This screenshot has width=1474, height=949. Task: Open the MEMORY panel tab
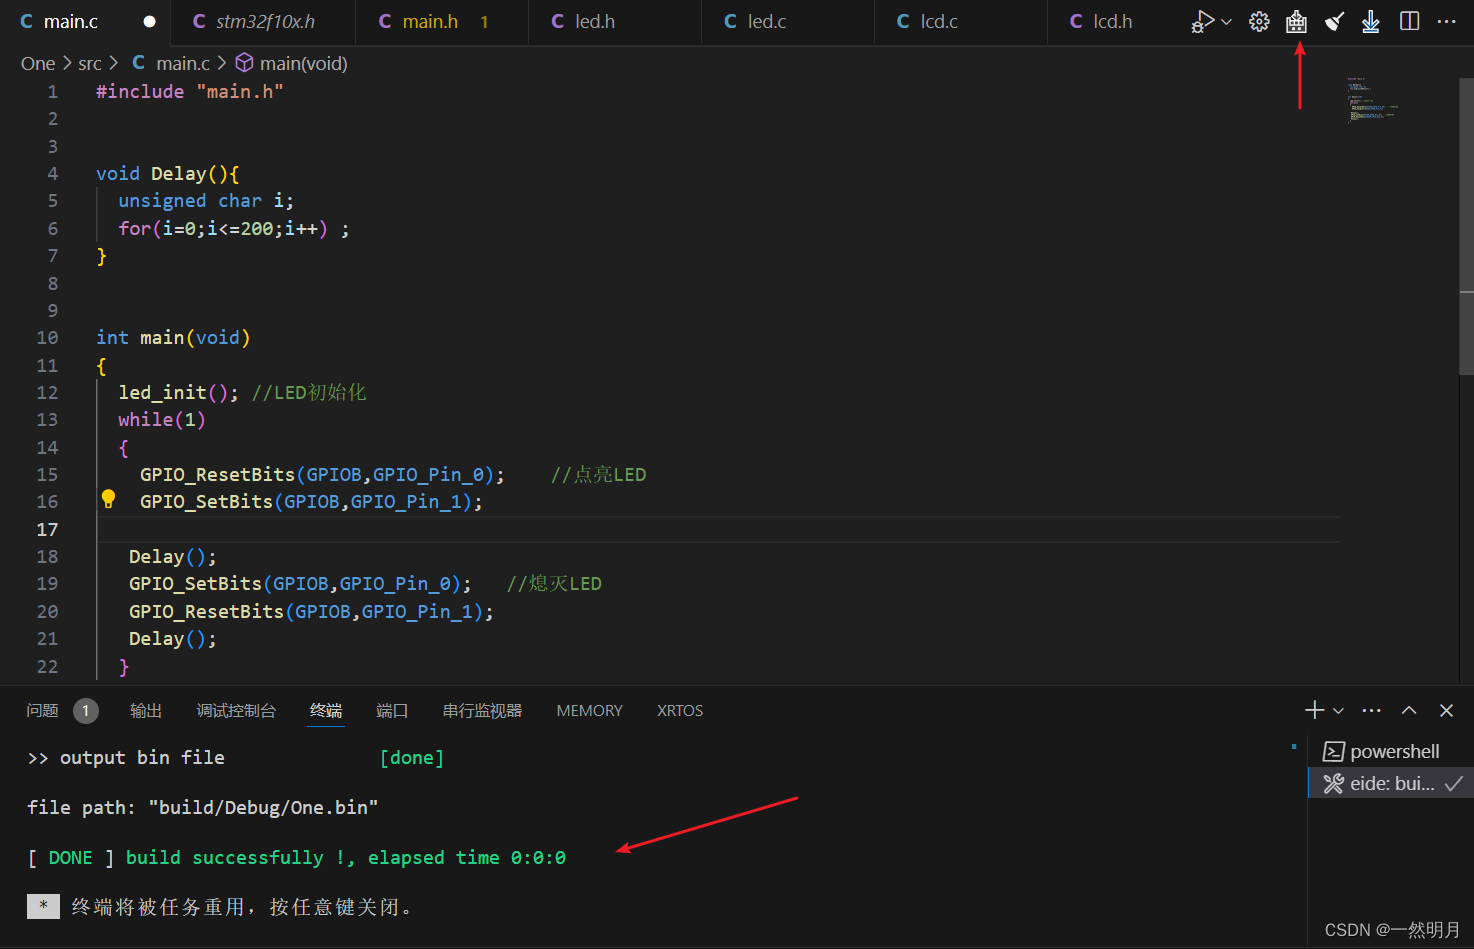click(x=589, y=711)
